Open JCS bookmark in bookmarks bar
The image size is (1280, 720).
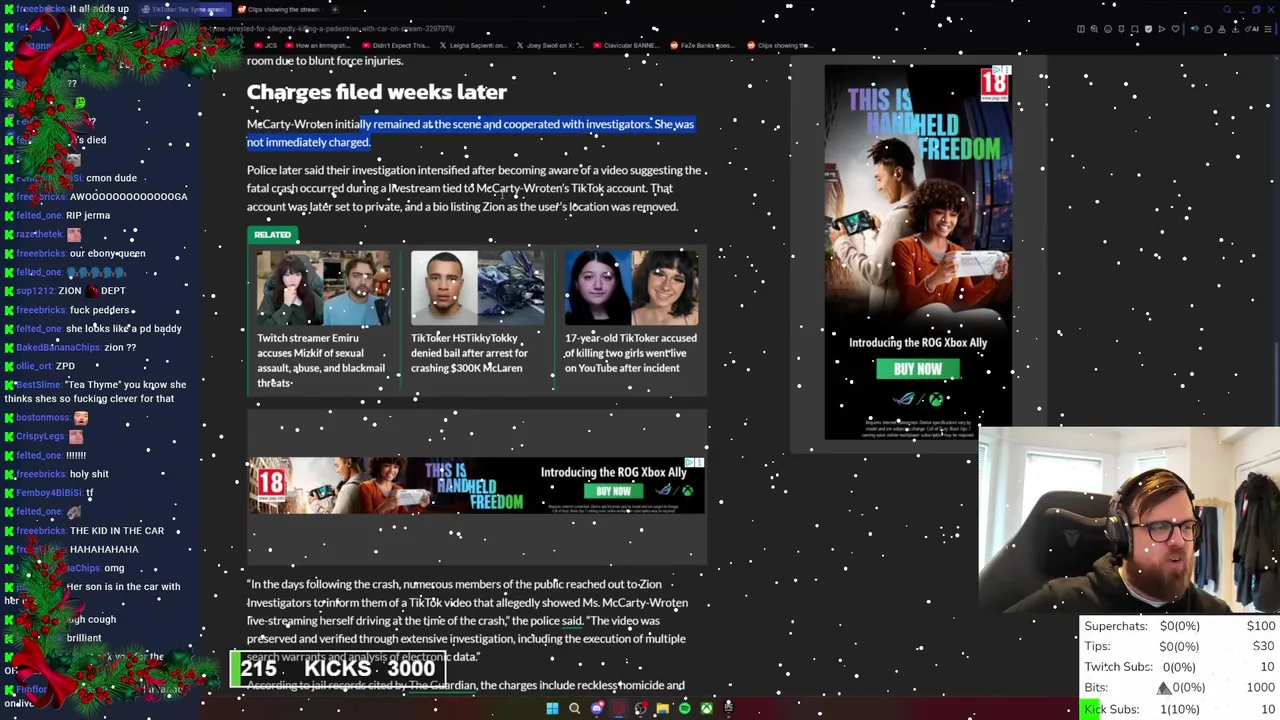pos(266,45)
